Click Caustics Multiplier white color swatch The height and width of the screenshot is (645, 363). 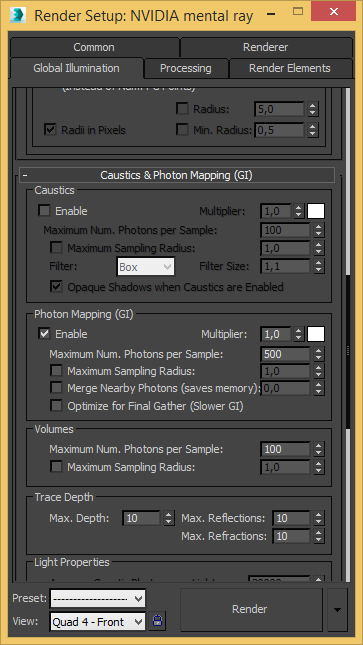(316, 211)
